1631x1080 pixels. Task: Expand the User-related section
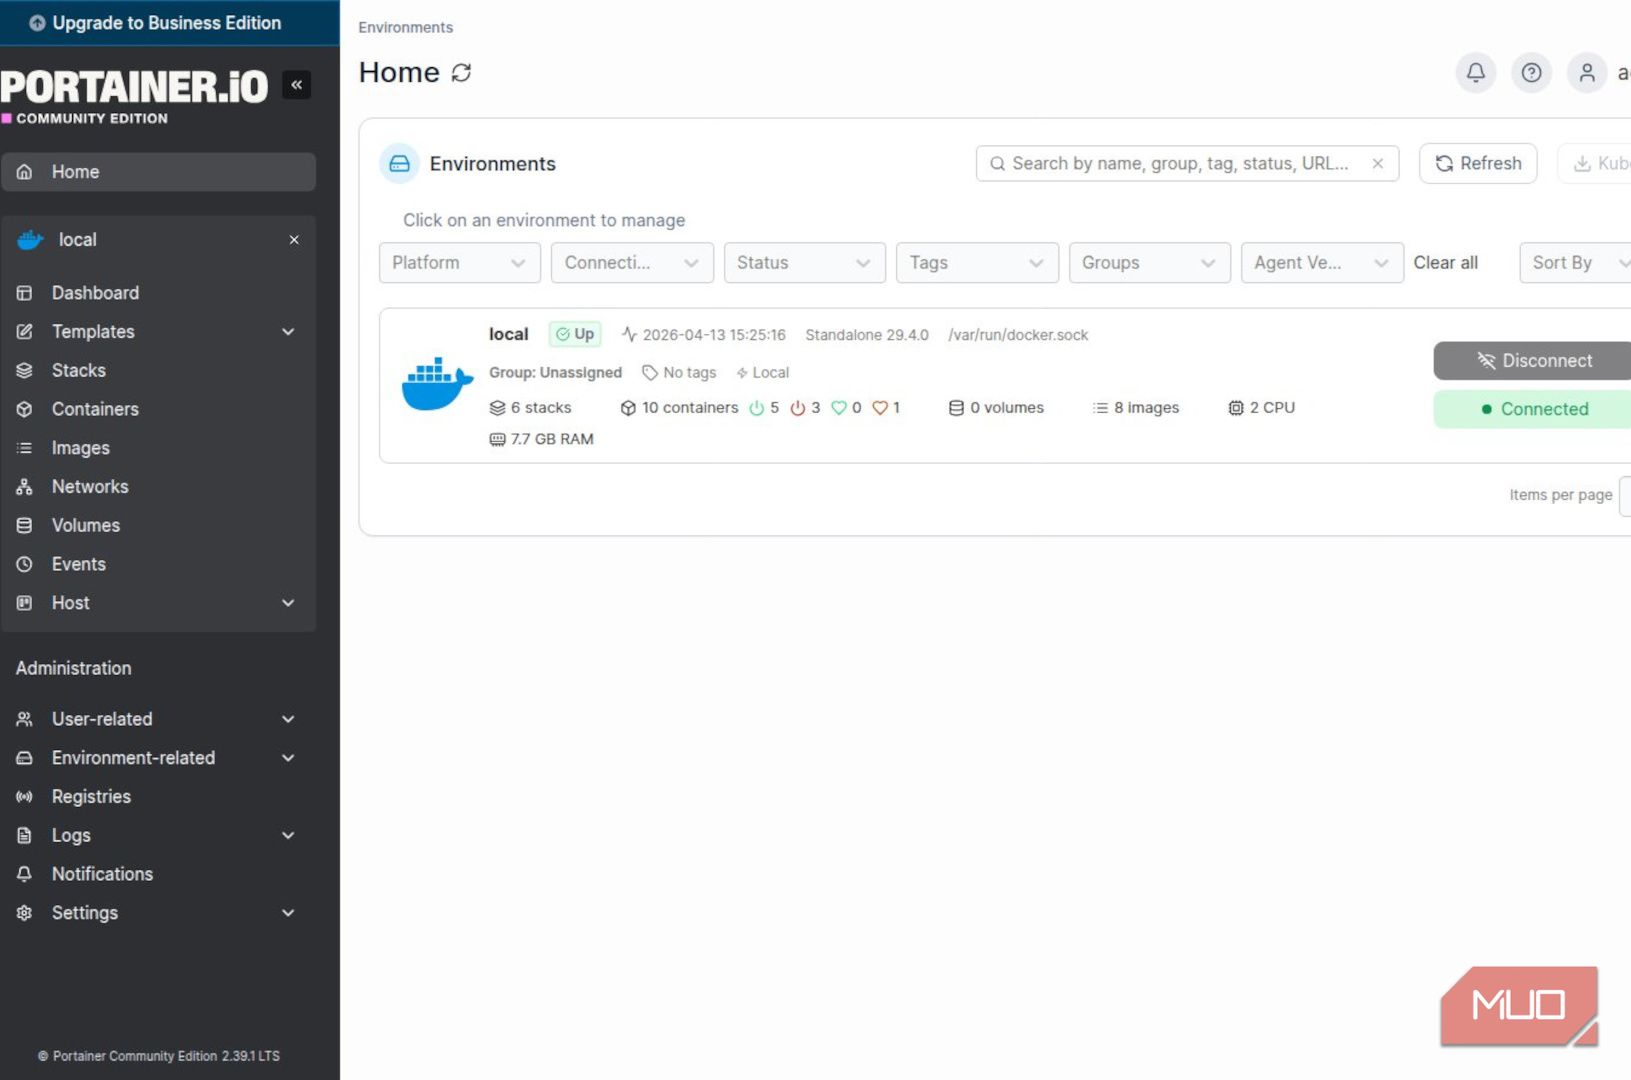159,719
